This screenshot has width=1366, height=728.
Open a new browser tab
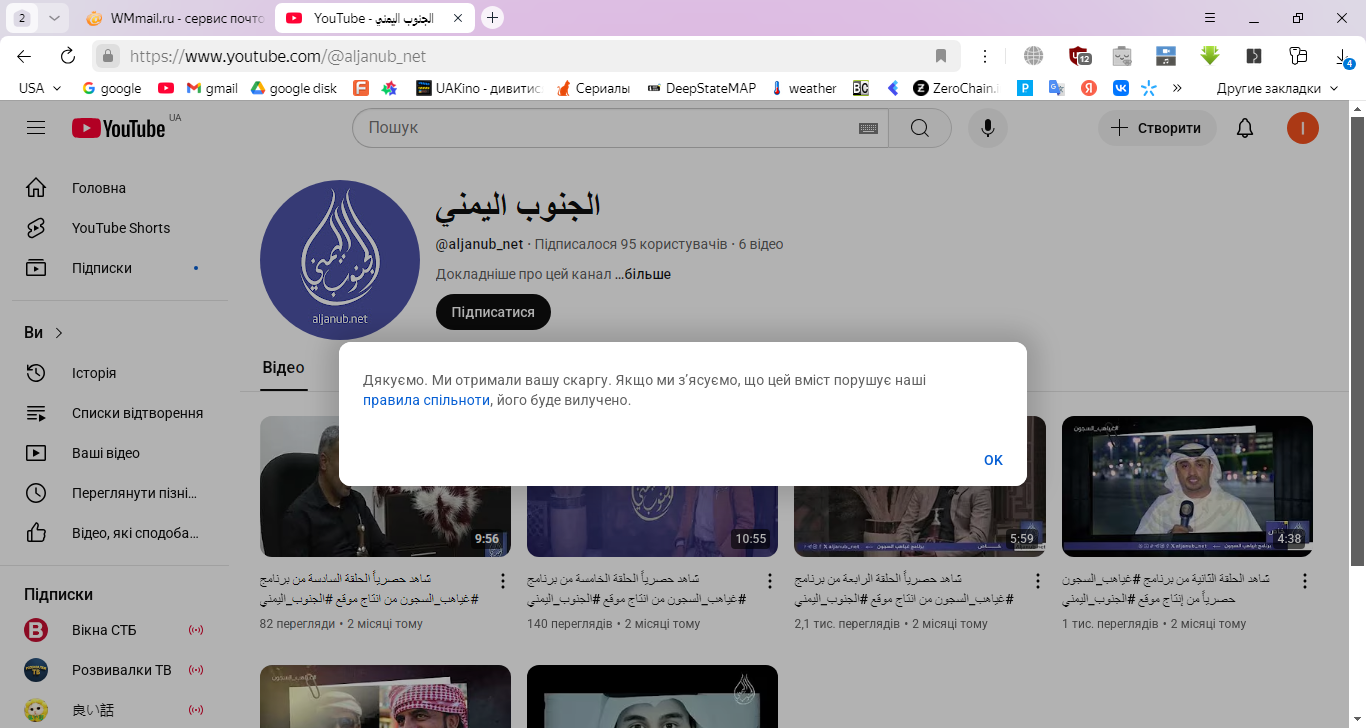[492, 18]
